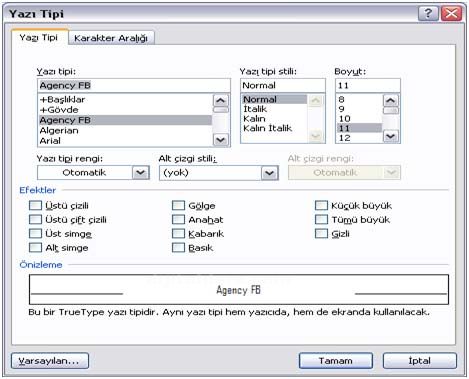Toggle Basık effect checkbox
This screenshot has height=379, width=469.
click(x=178, y=247)
